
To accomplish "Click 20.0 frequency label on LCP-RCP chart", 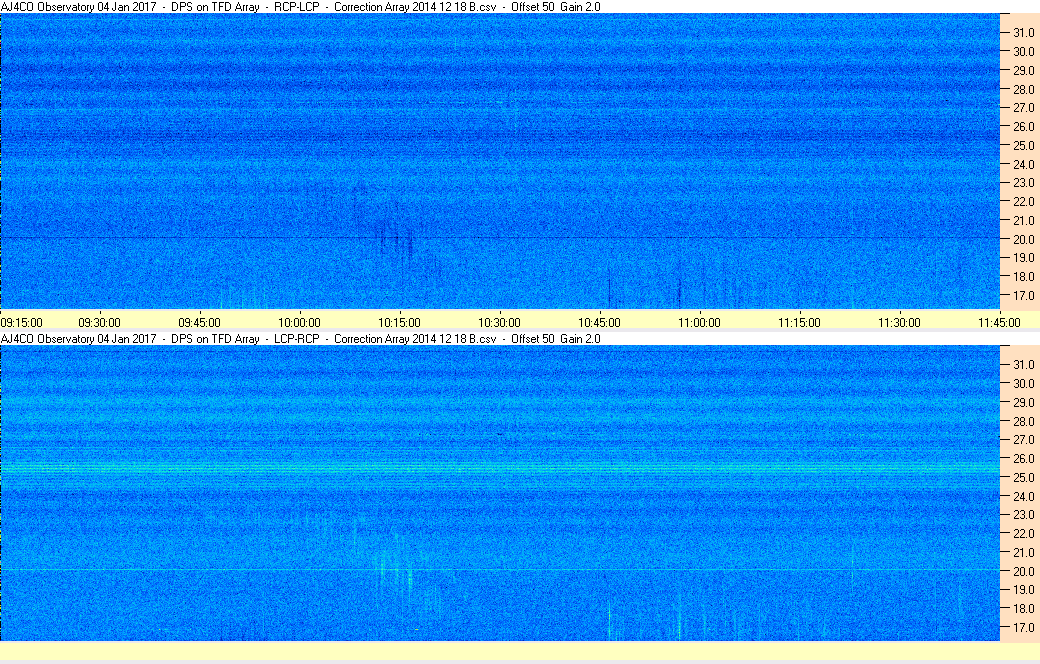I will [1023, 571].
